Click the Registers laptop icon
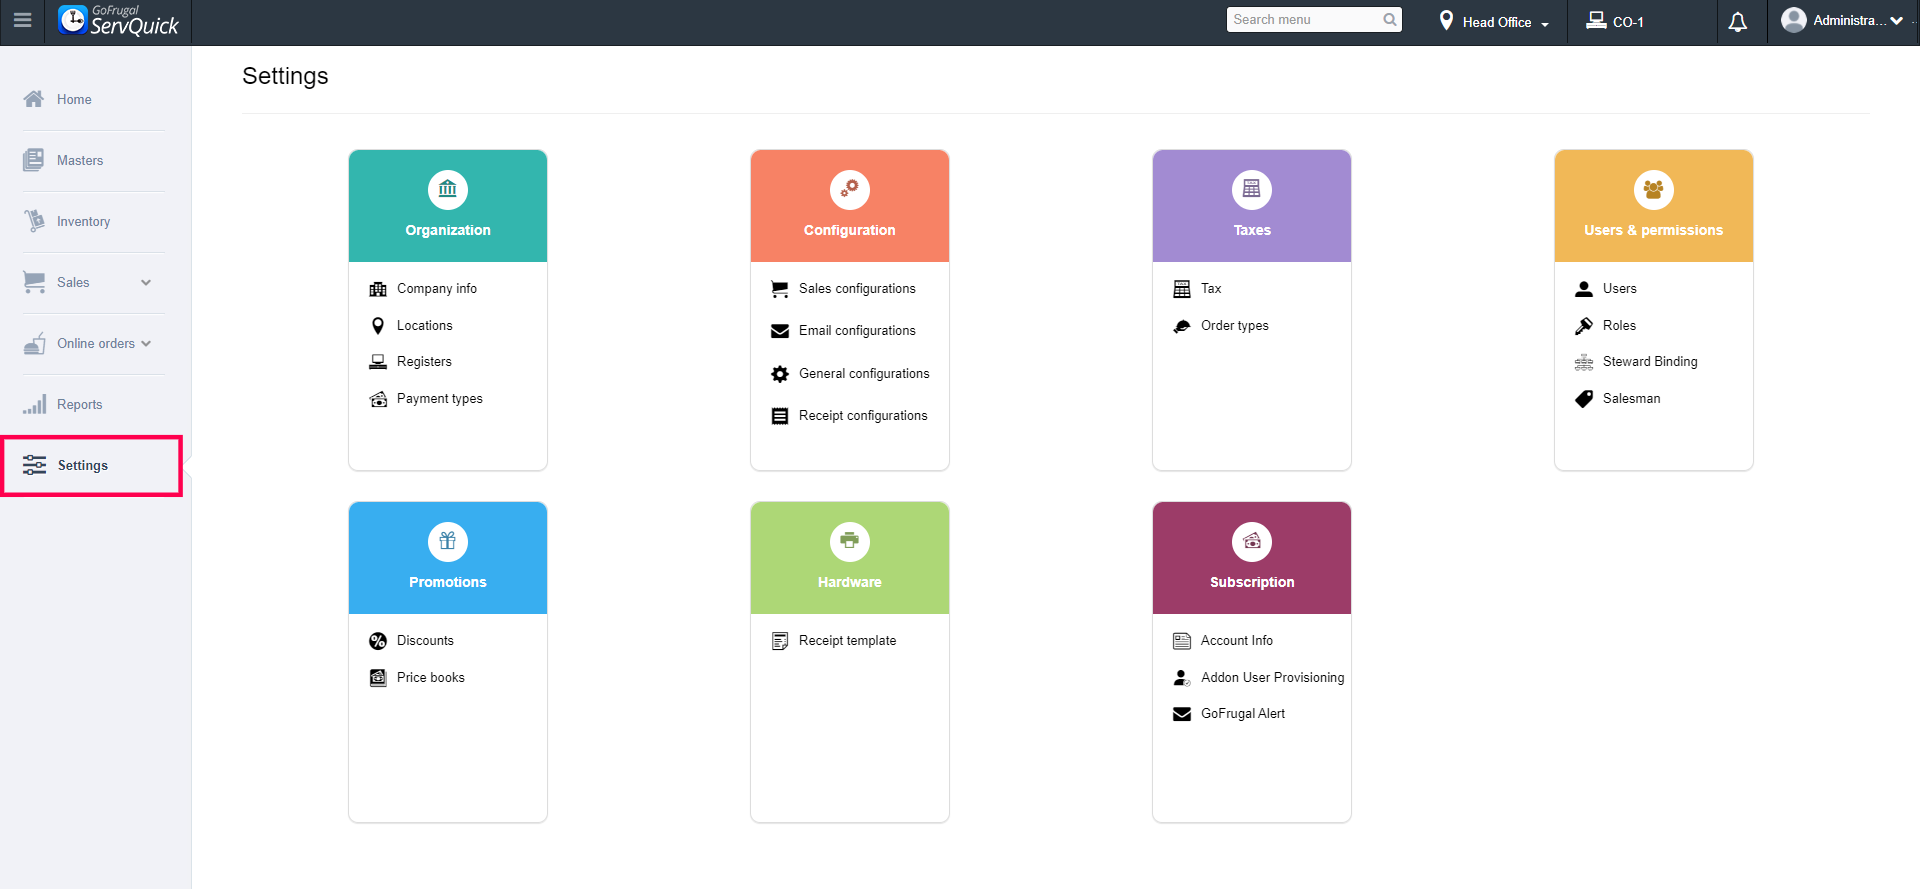The height and width of the screenshot is (889, 1920). click(x=378, y=362)
